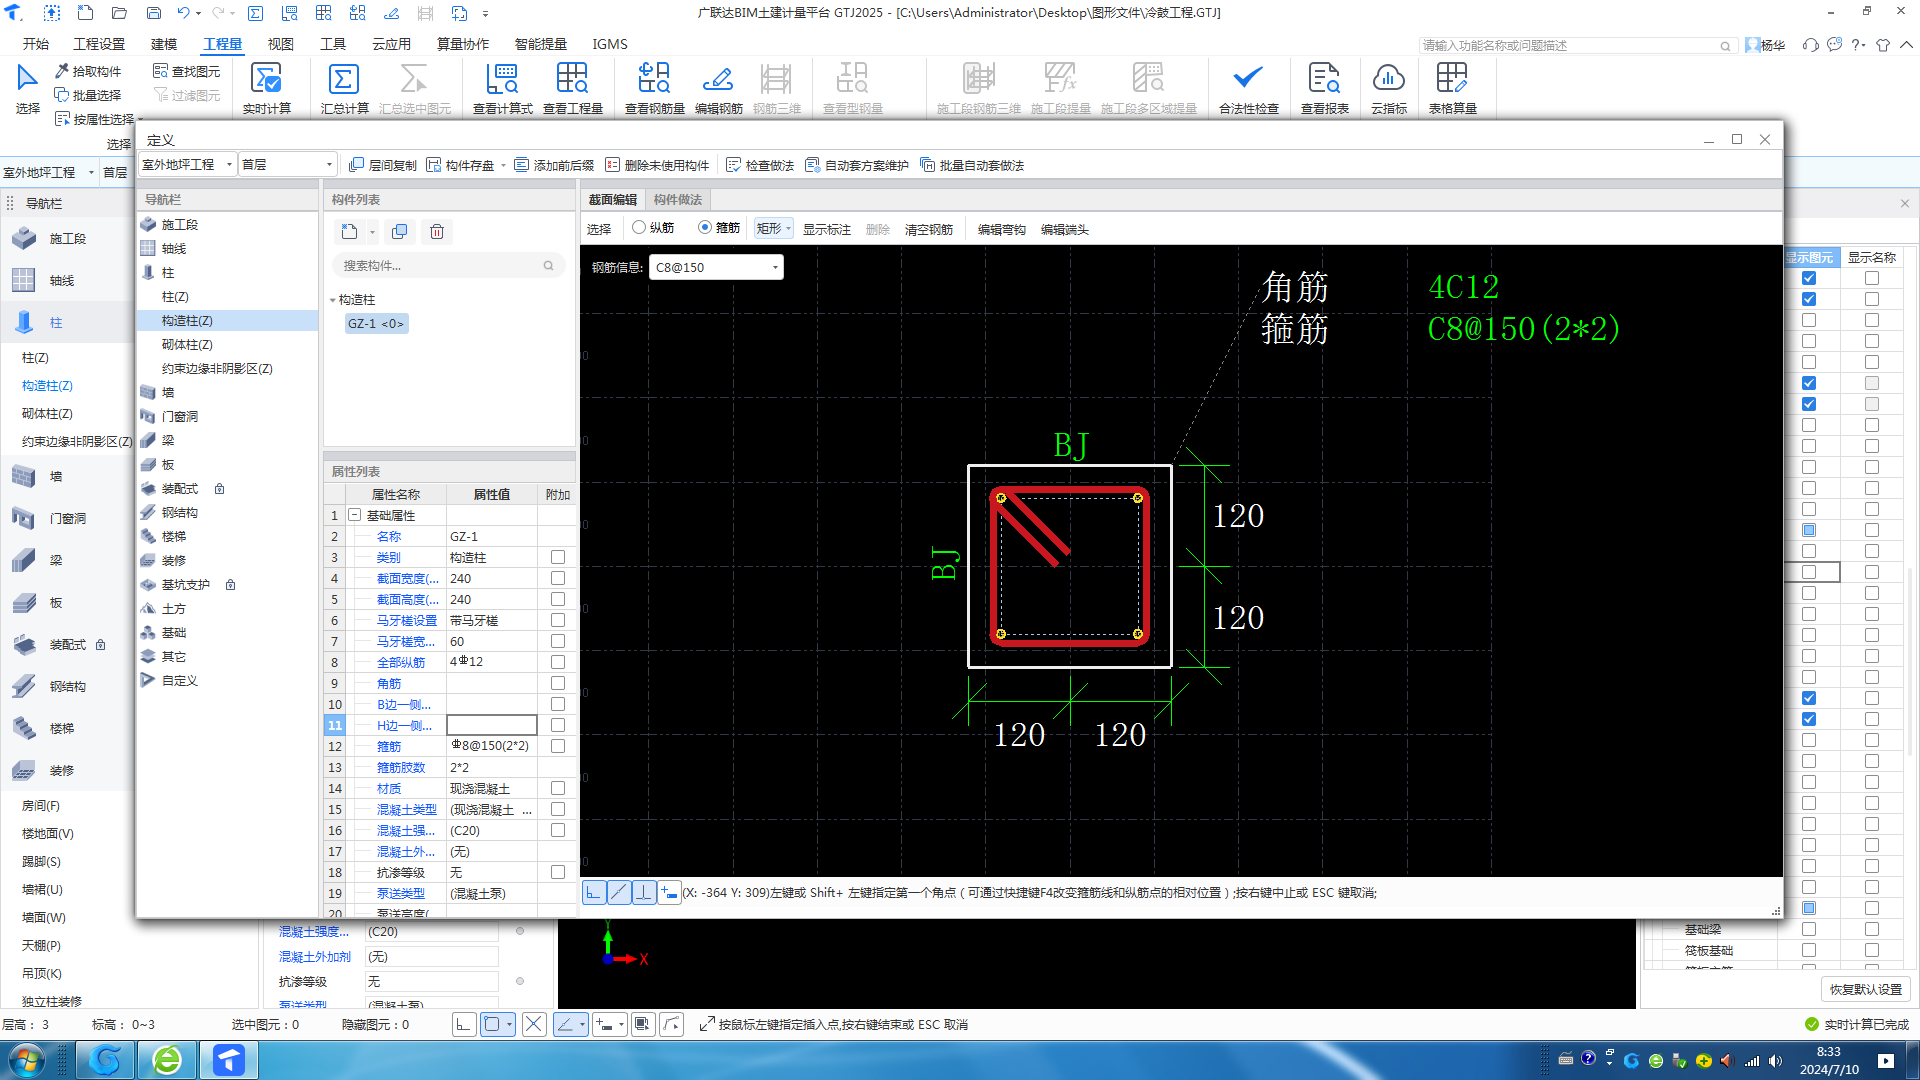
Task: Open new-component dropdown arrow in 构件列表
Action: (372, 233)
